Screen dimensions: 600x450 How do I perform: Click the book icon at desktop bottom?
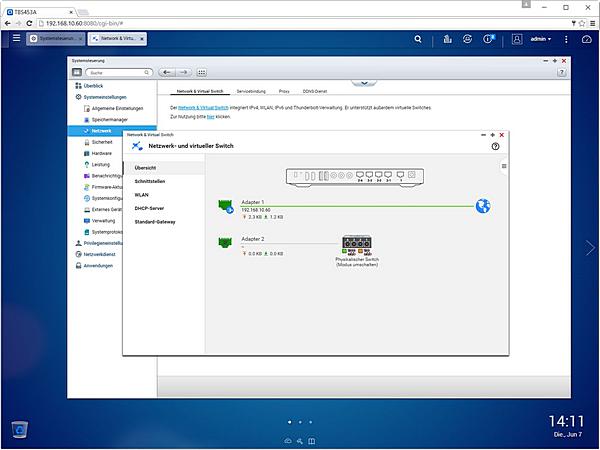[x=312, y=441]
